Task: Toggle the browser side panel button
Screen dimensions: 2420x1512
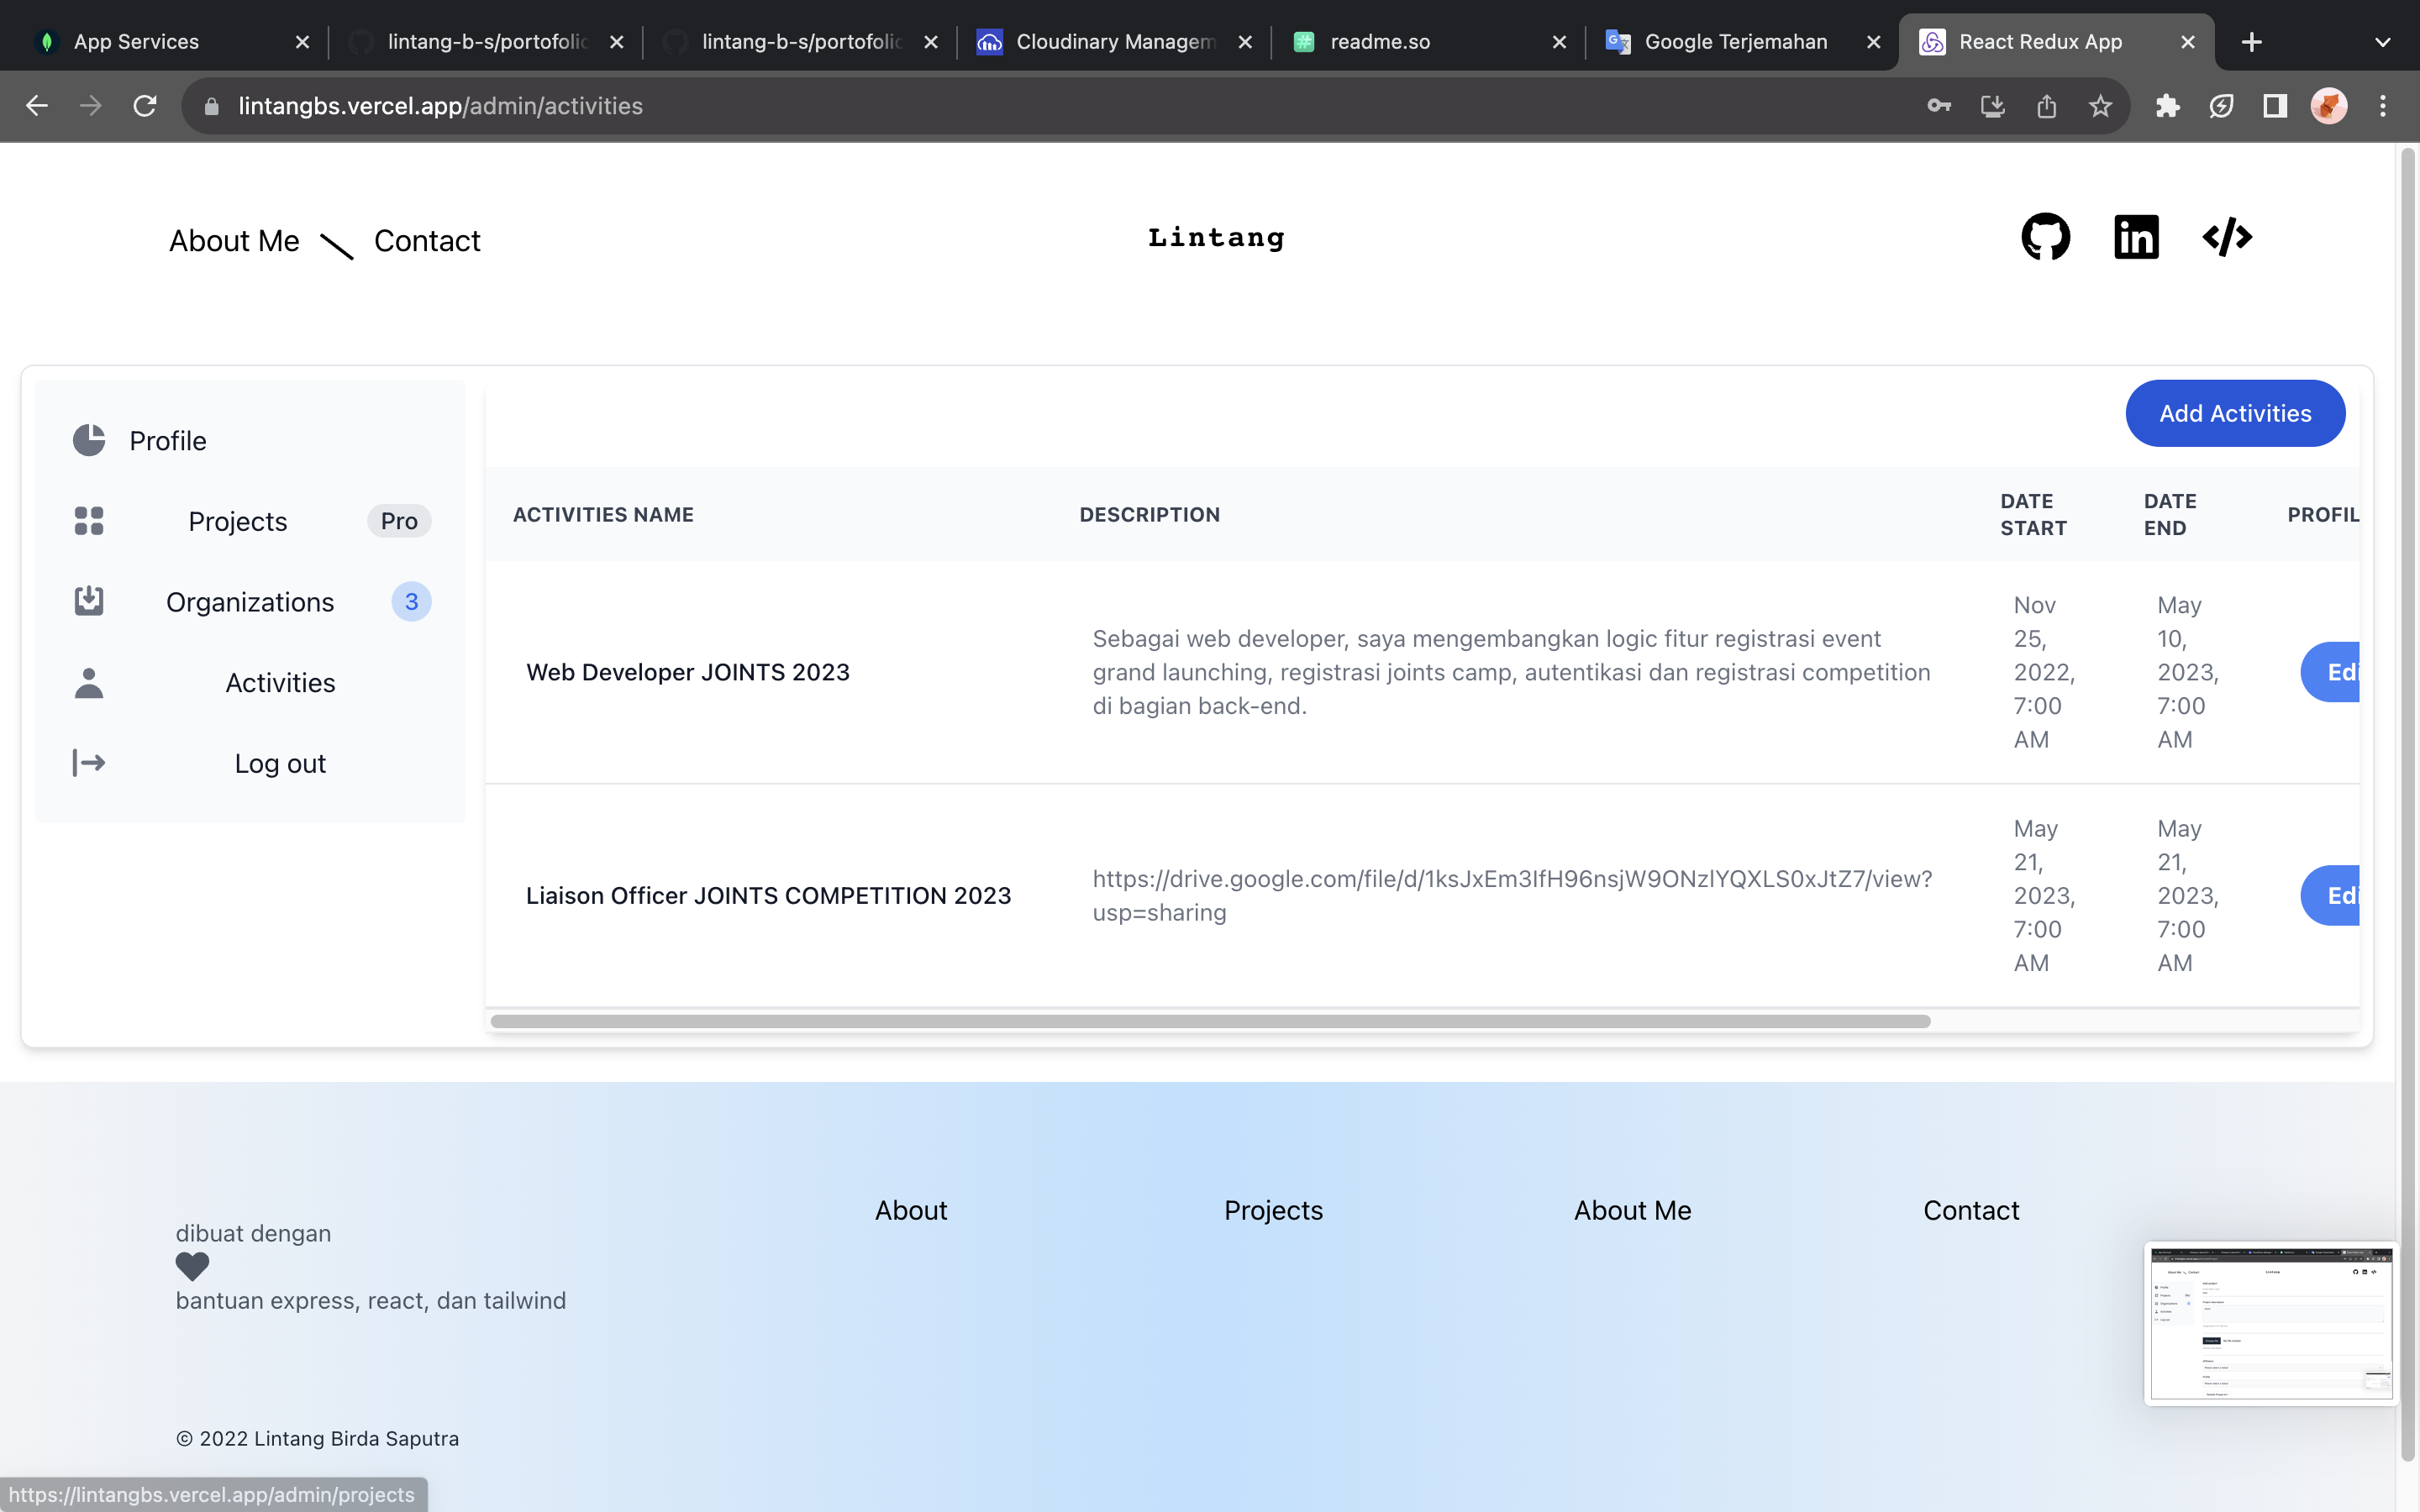Action: (2275, 106)
